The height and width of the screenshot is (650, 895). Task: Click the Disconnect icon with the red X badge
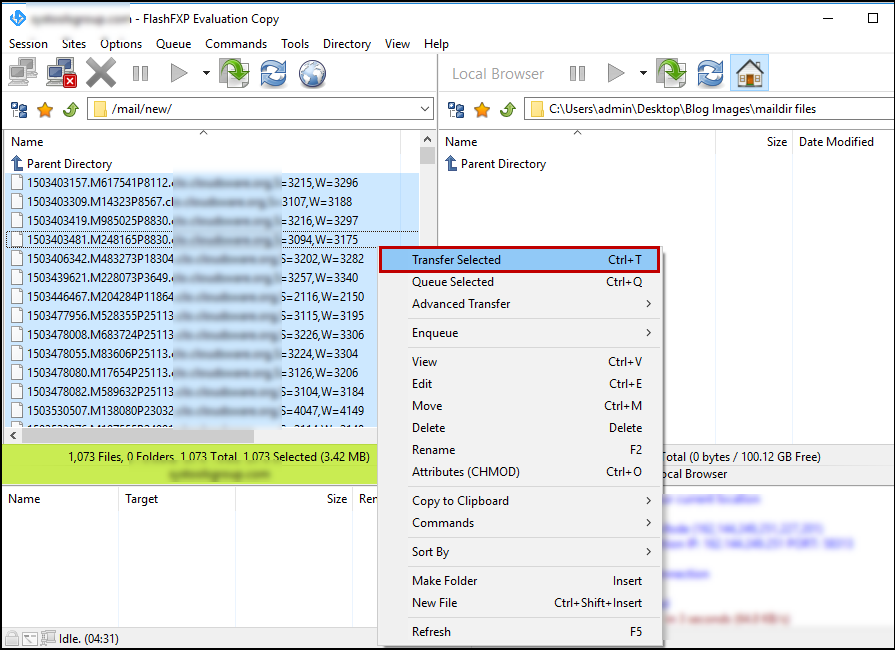click(x=62, y=73)
